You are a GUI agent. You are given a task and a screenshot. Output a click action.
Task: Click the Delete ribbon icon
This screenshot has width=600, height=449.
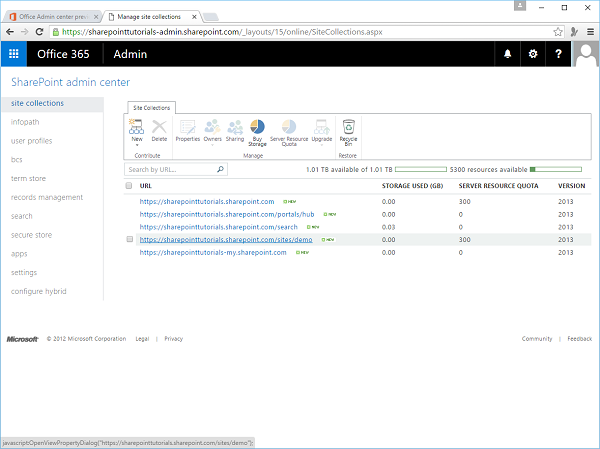point(159,130)
